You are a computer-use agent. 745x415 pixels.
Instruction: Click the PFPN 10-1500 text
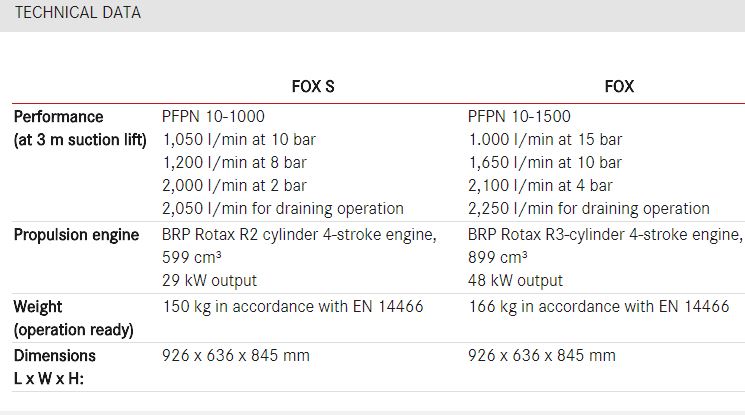pos(519,116)
